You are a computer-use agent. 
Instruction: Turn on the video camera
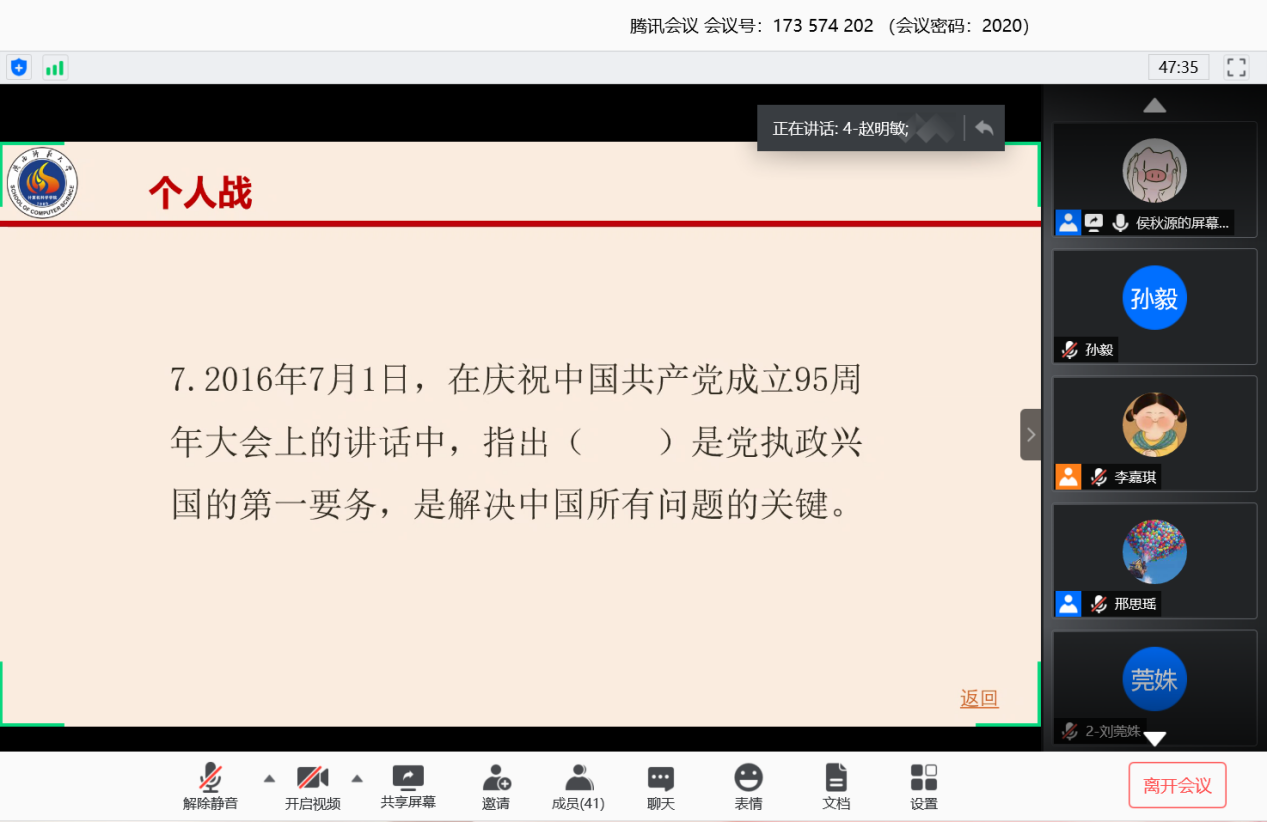[312, 787]
